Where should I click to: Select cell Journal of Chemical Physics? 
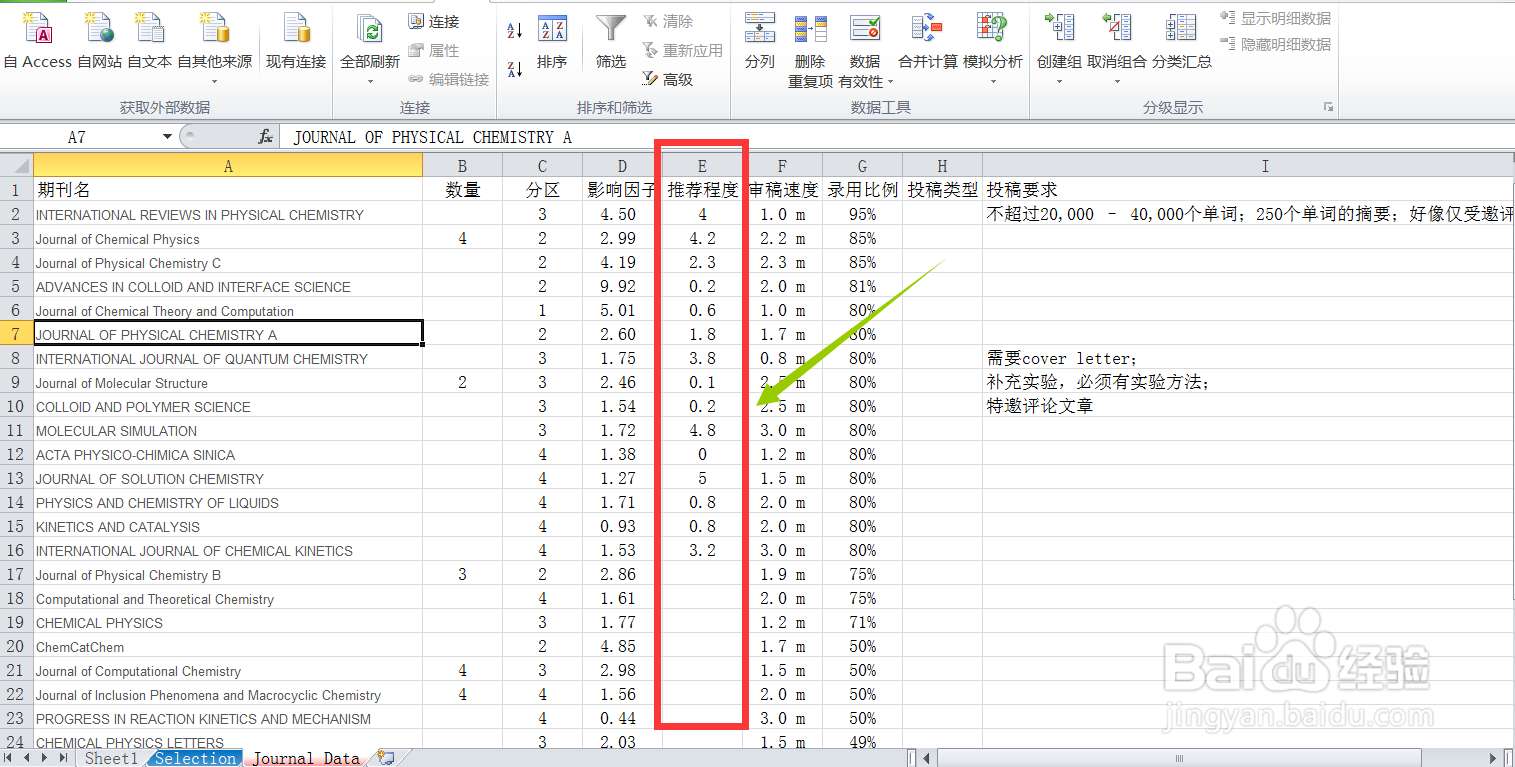[228, 238]
